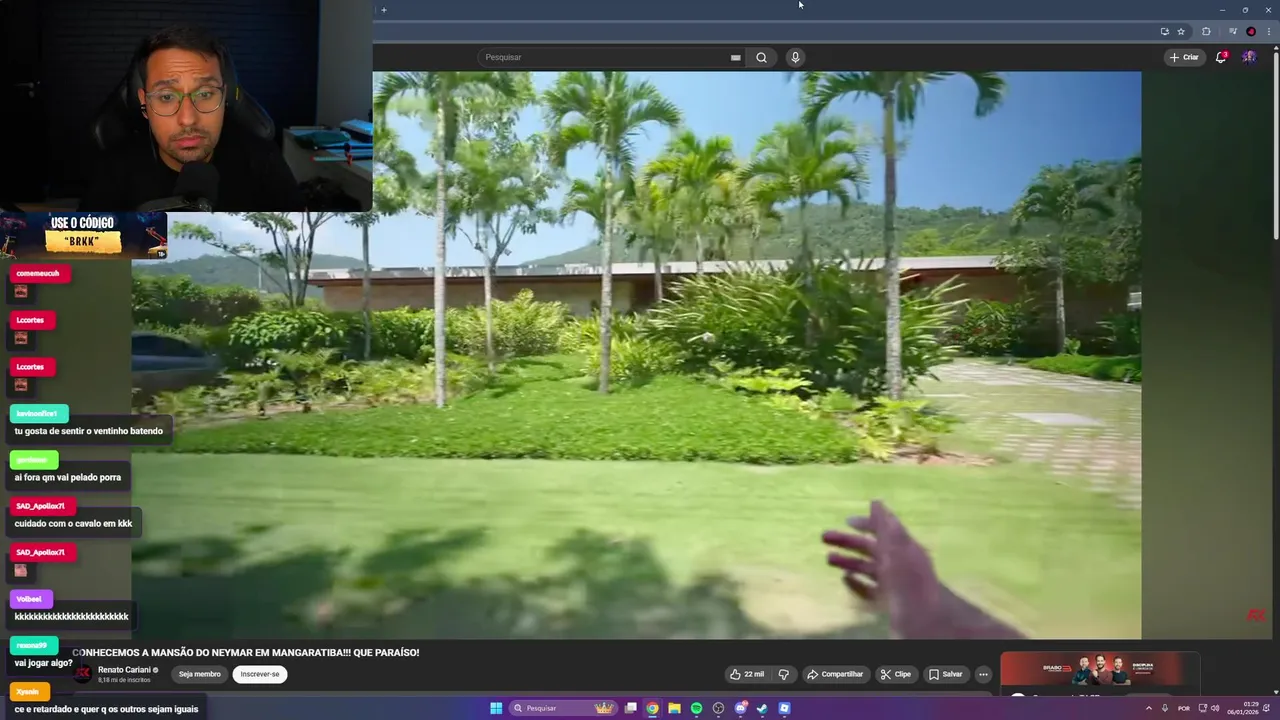Click chat message 'cuidado com o cavalo em kkk'
The image size is (1280, 720).
click(73, 523)
